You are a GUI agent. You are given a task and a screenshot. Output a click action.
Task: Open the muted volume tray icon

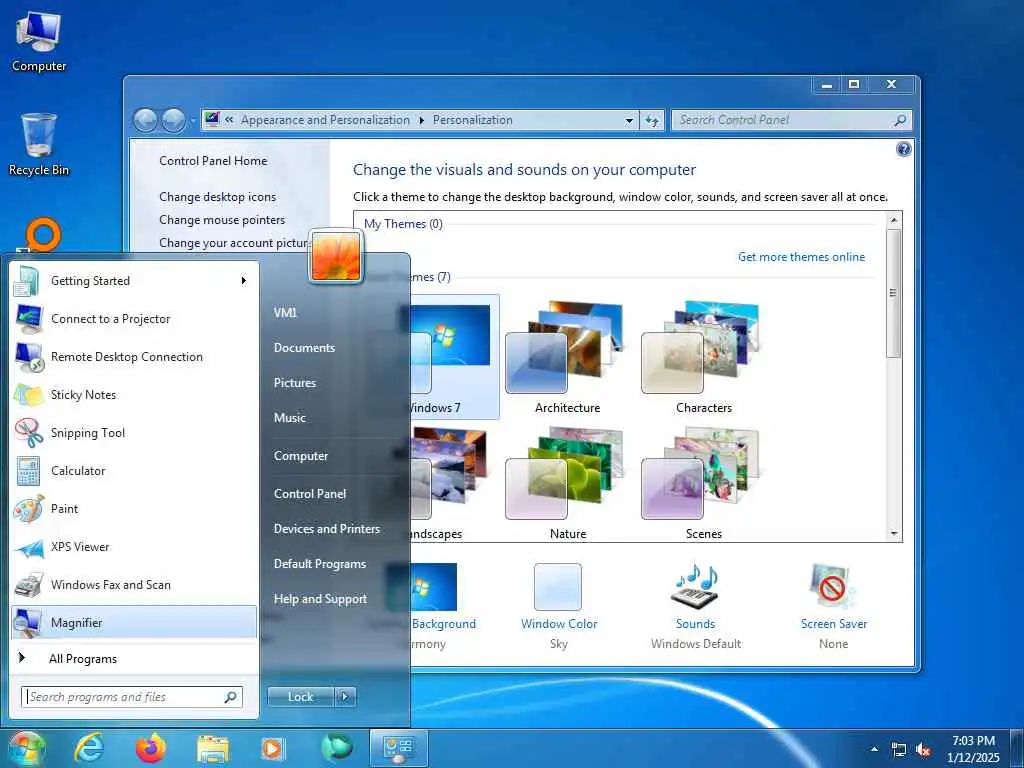pos(923,750)
